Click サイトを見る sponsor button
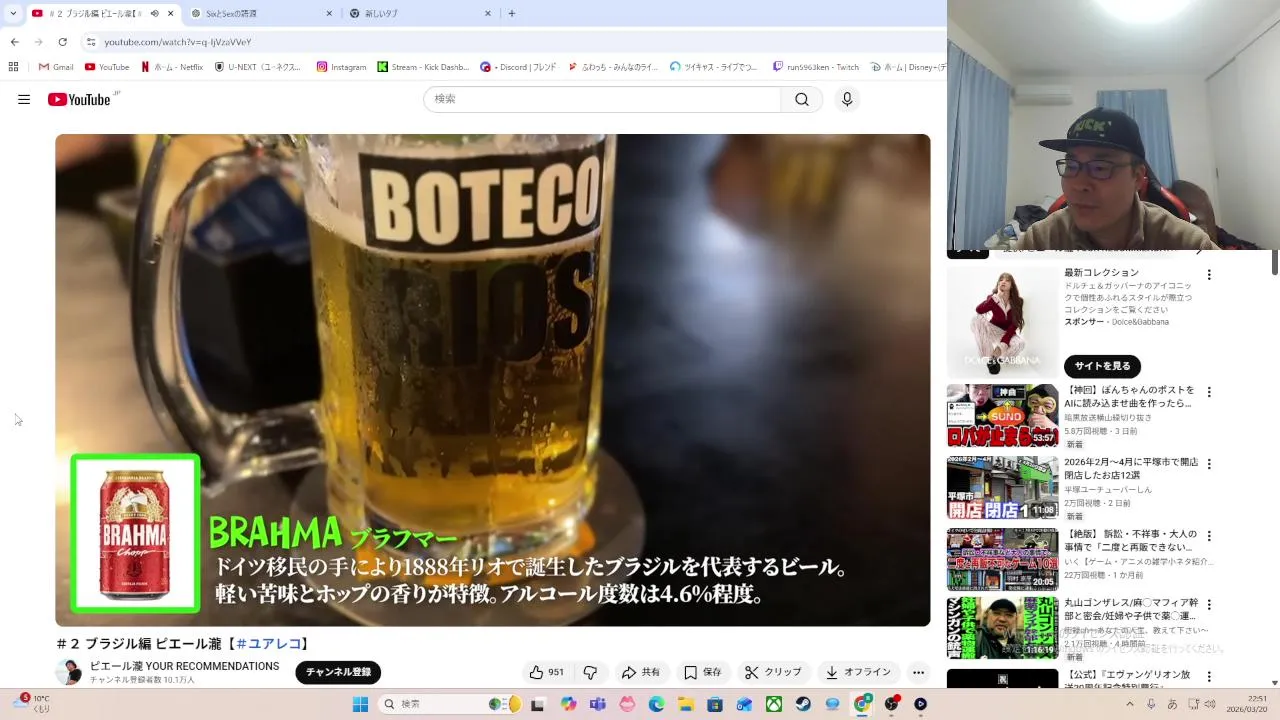 click(1102, 366)
